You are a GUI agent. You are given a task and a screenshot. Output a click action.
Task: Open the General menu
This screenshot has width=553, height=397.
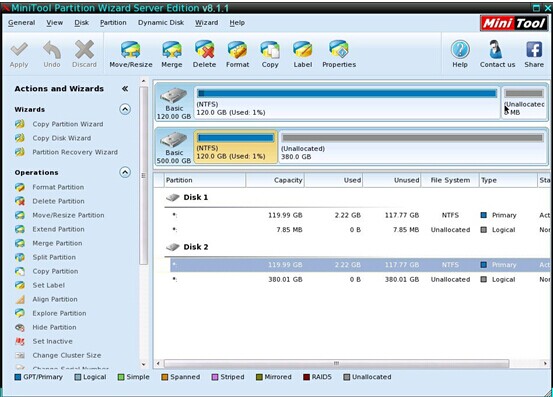22,23
